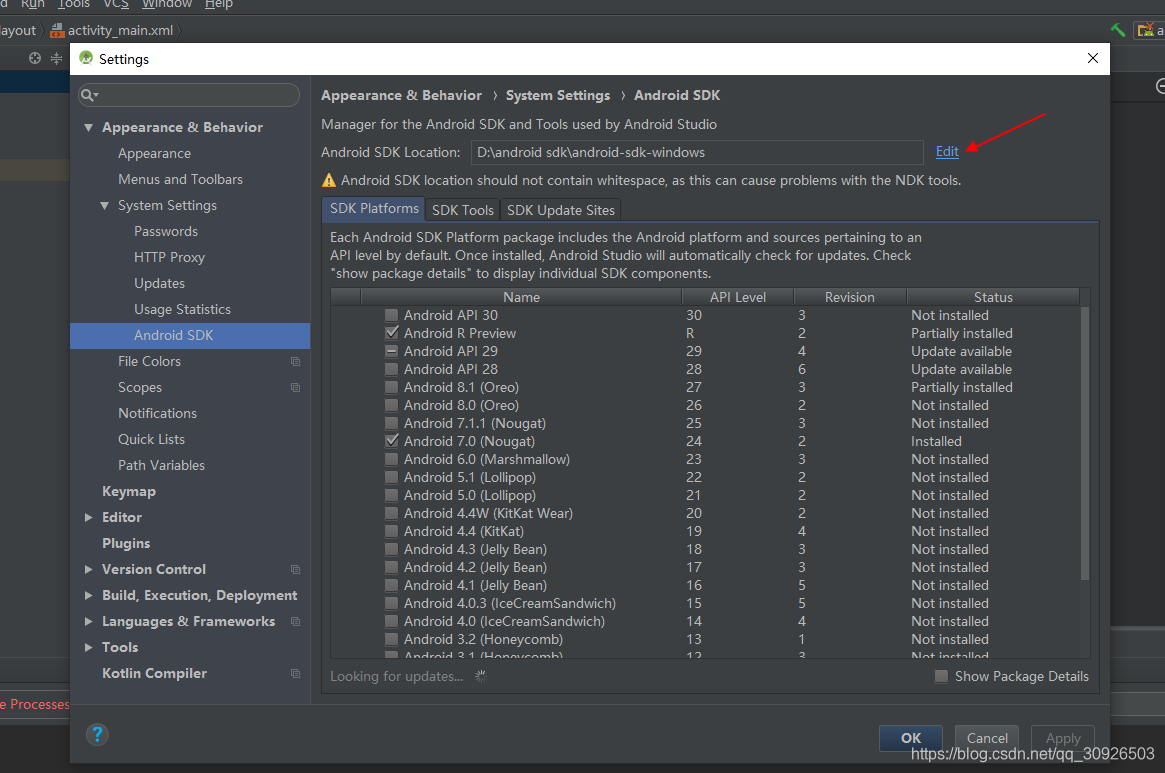Image resolution: width=1165 pixels, height=773 pixels.
Task: Check the Android 8.1 (Oreo) checkbox
Action: click(x=392, y=387)
